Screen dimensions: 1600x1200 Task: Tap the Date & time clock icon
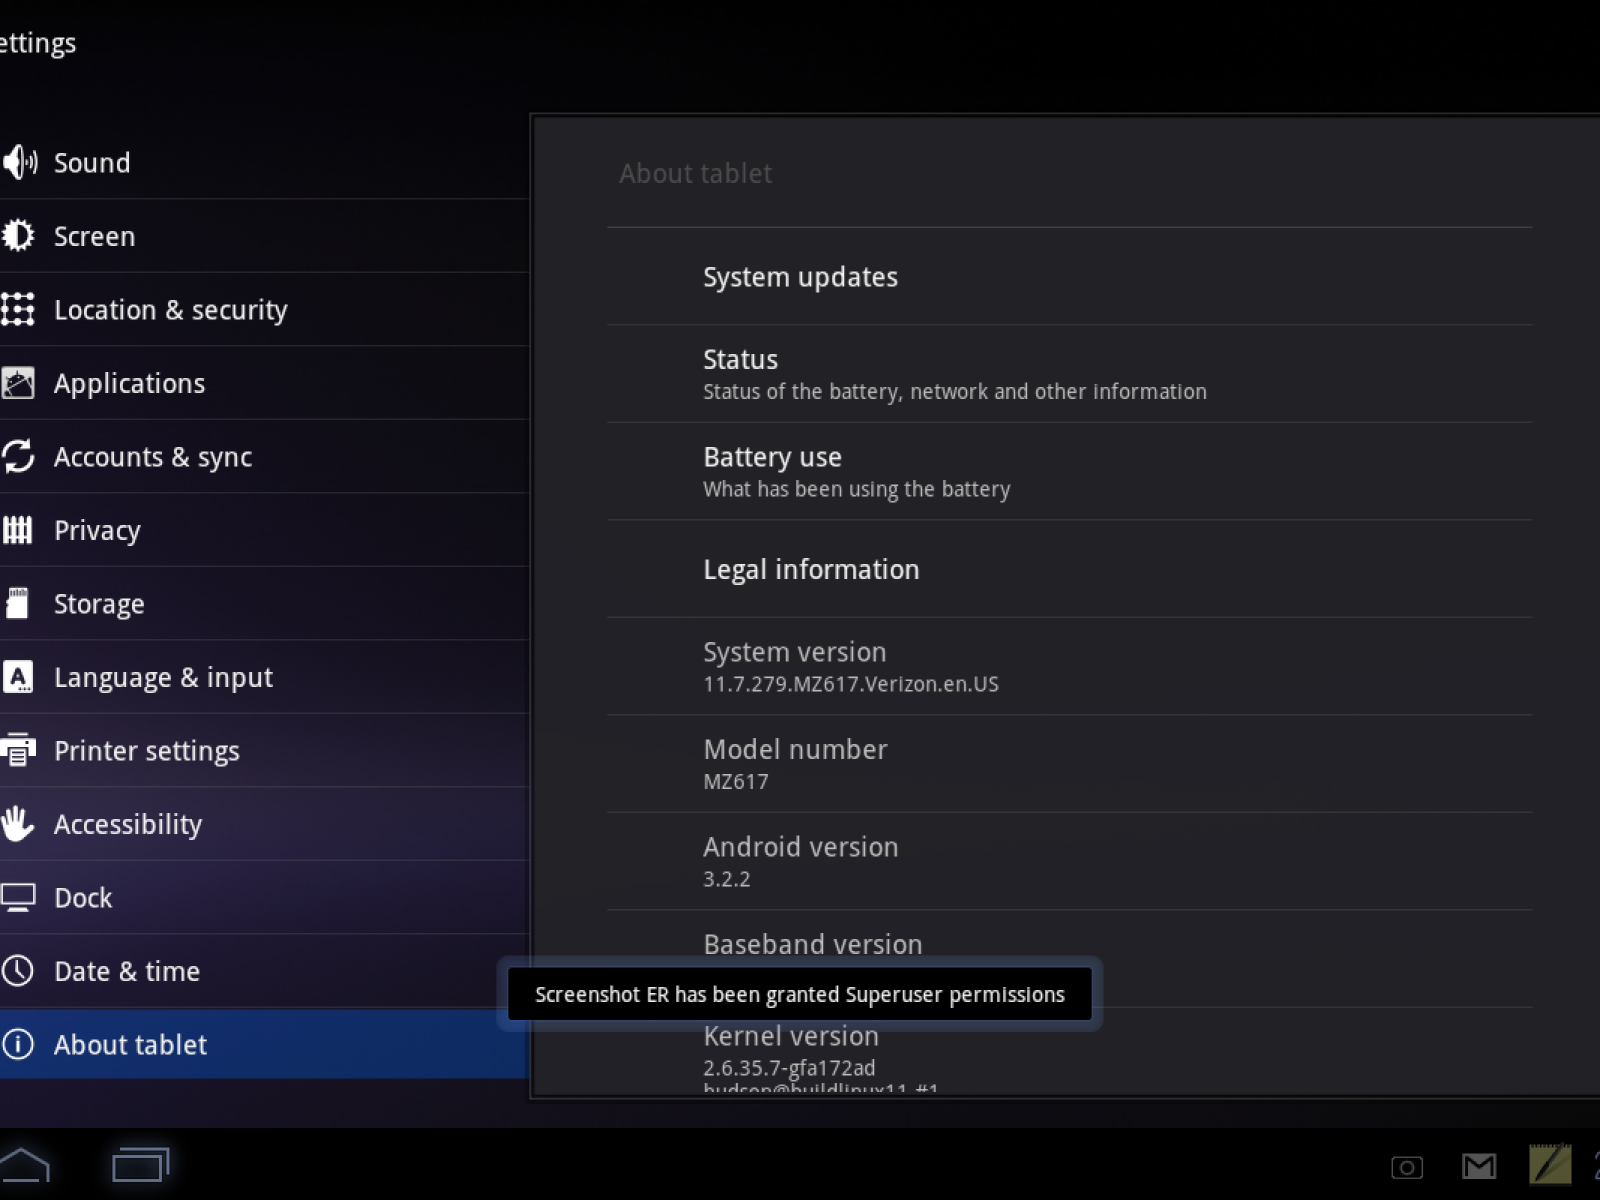tap(18, 970)
